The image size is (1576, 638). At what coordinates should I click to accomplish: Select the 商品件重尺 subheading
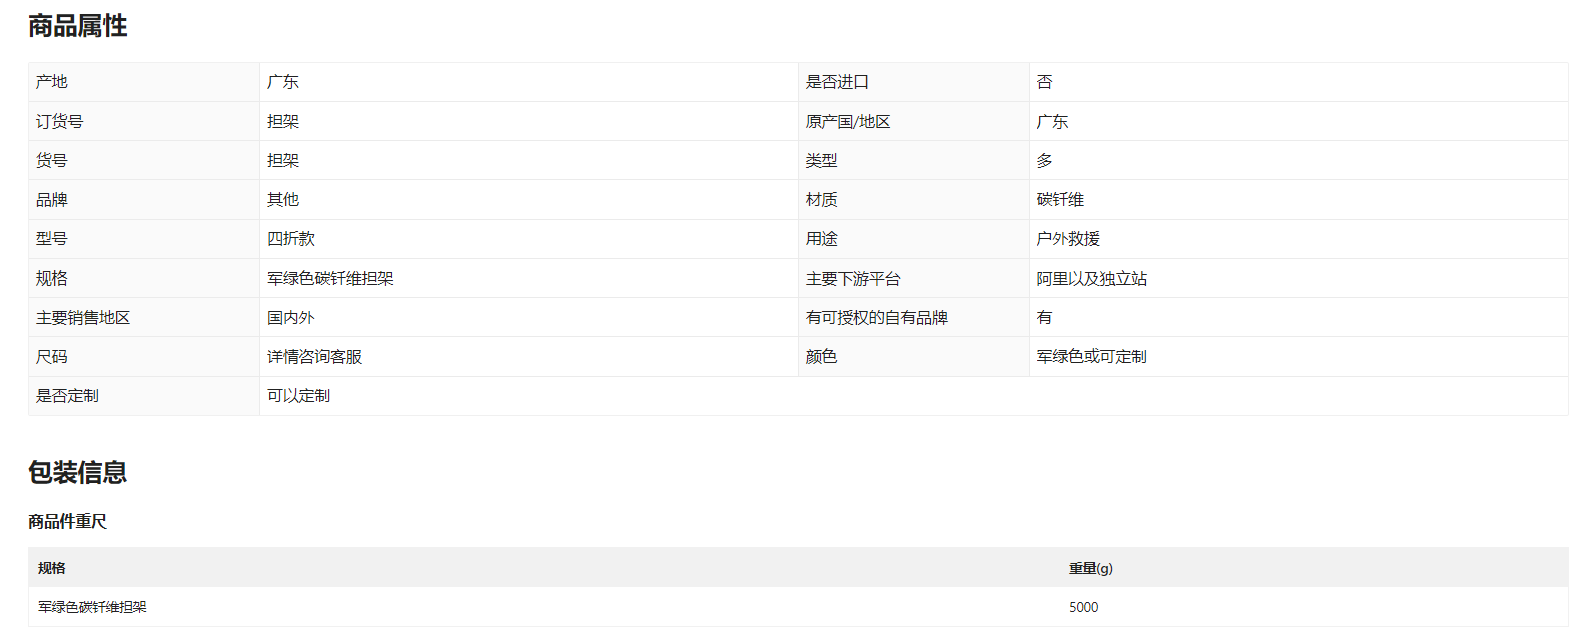67,522
